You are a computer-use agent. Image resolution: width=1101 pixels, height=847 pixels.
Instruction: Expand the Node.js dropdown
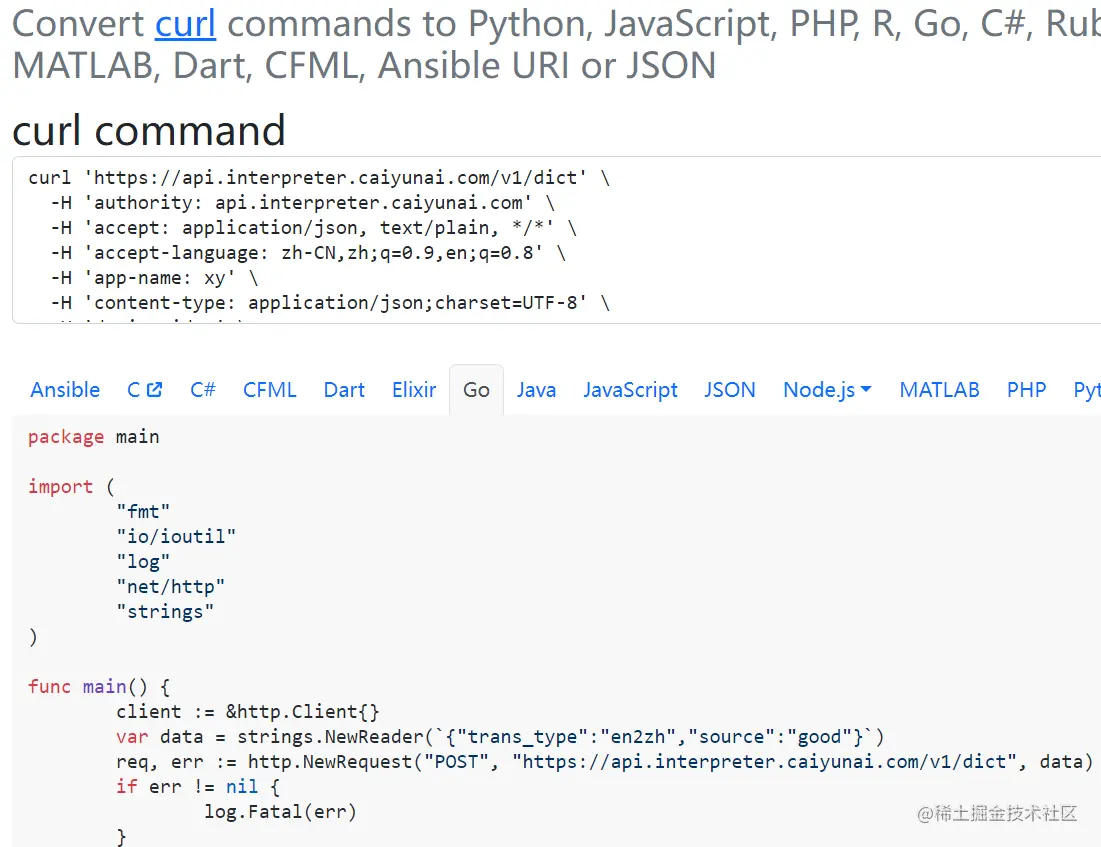[827, 390]
